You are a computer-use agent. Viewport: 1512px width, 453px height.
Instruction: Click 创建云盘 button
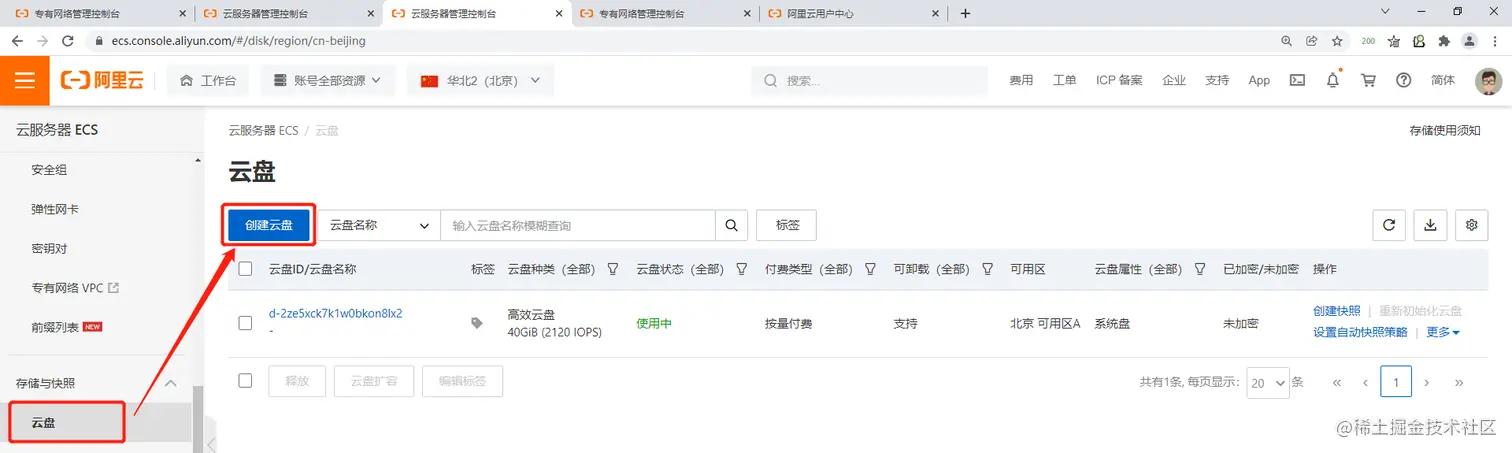click(269, 225)
